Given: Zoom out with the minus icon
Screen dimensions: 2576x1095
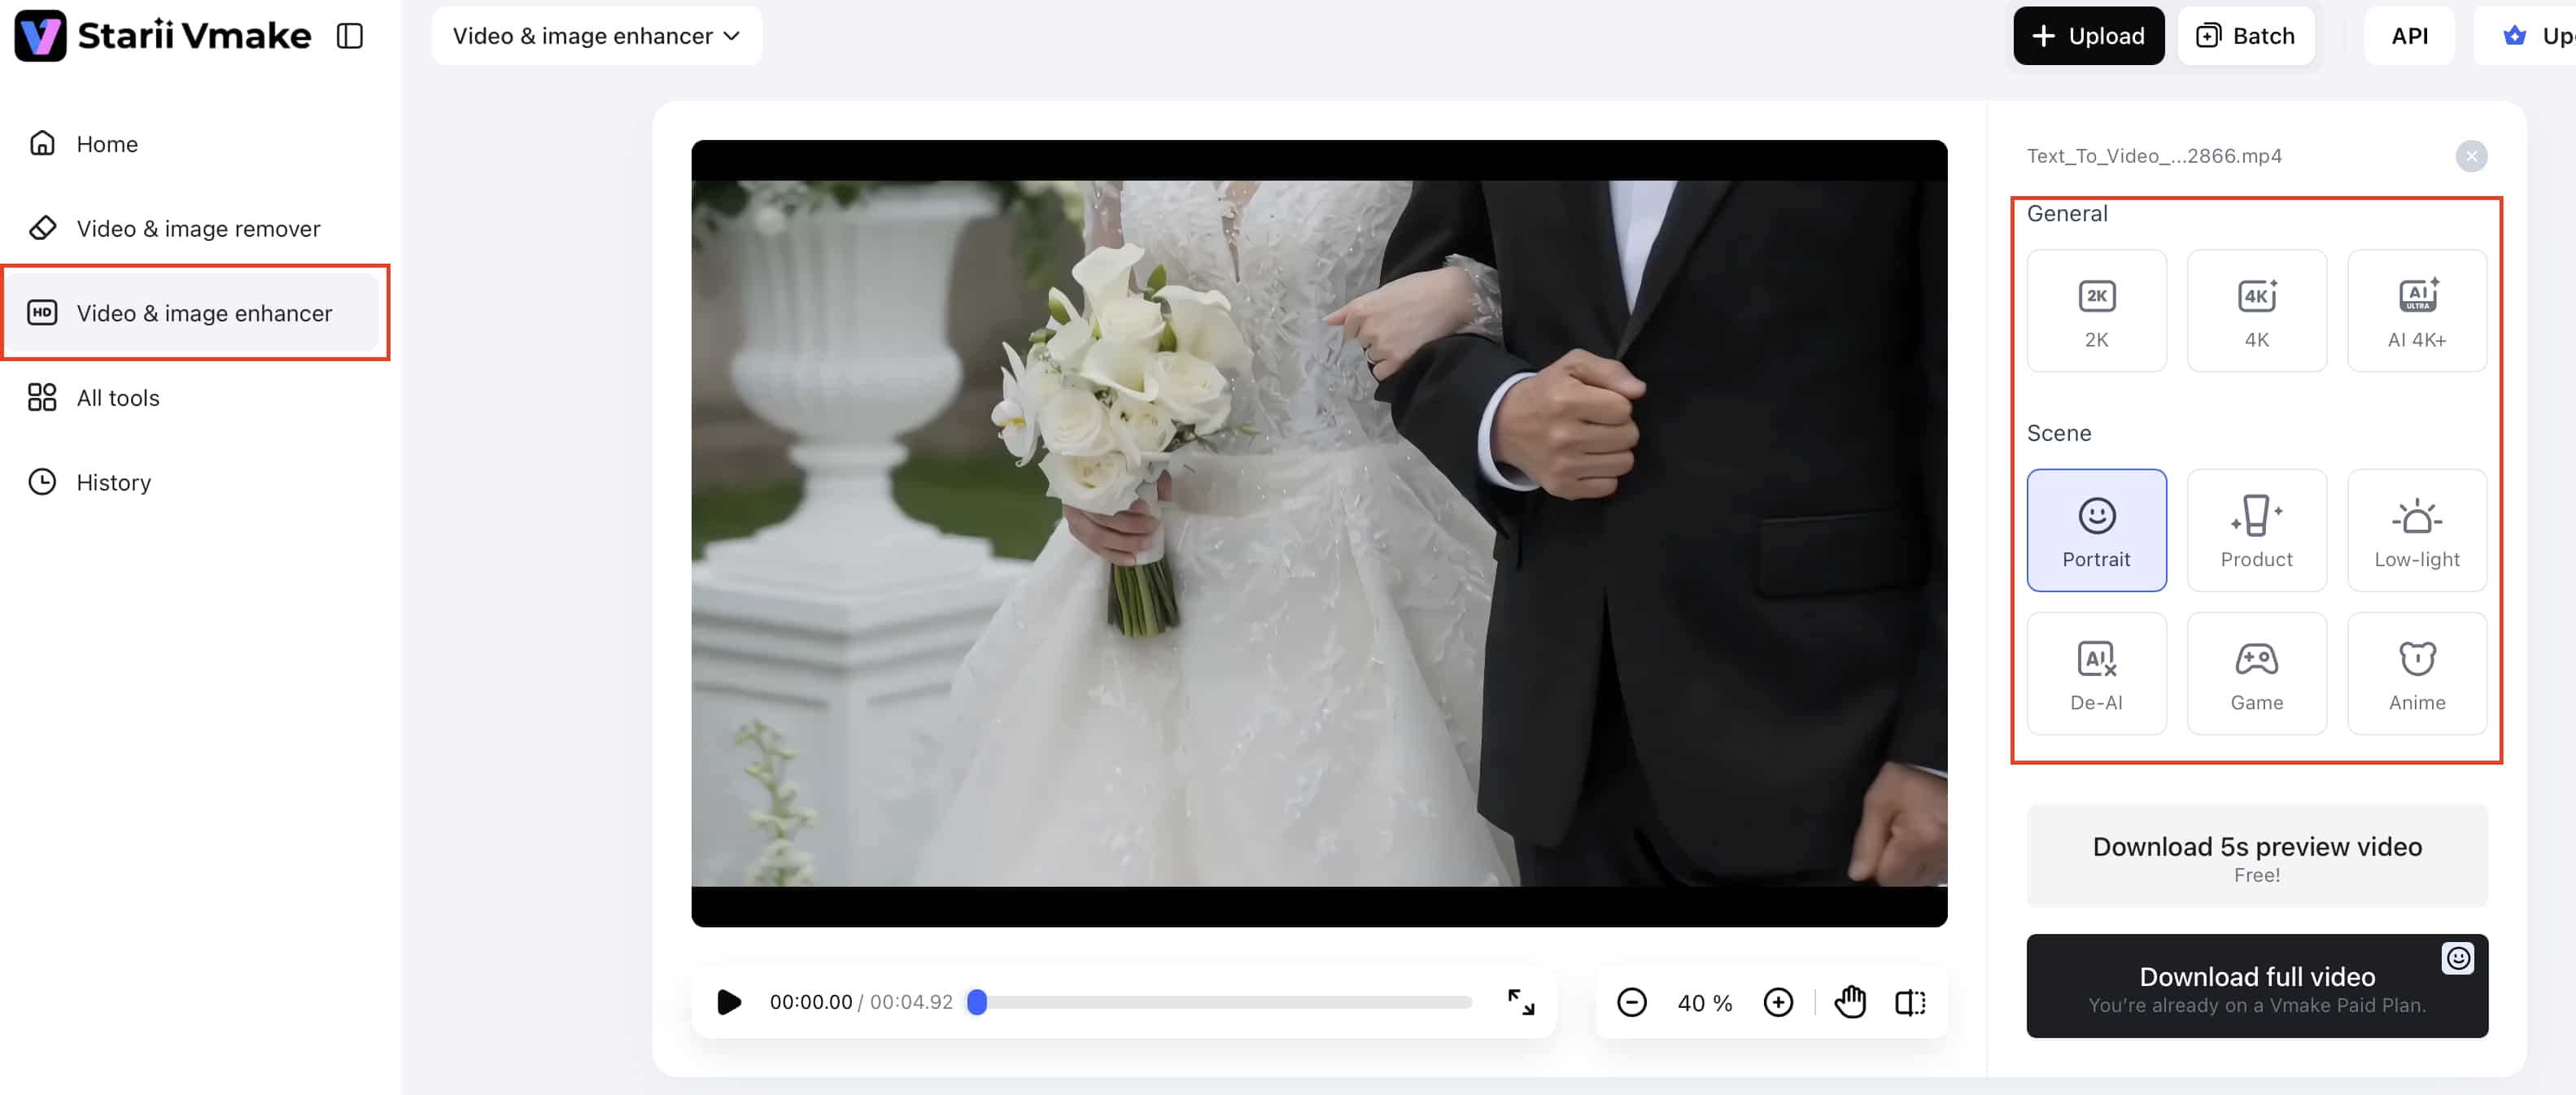Looking at the screenshot, I should (1631, 1002).
